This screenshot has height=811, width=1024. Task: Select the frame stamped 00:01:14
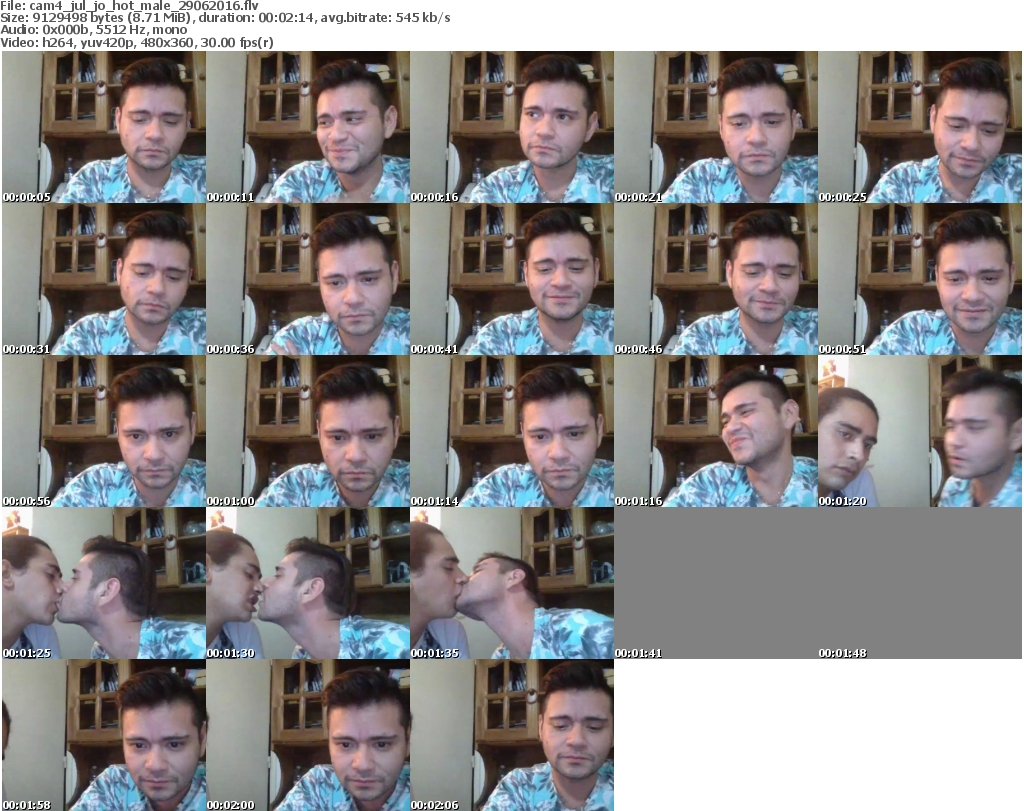pos(512,431)
